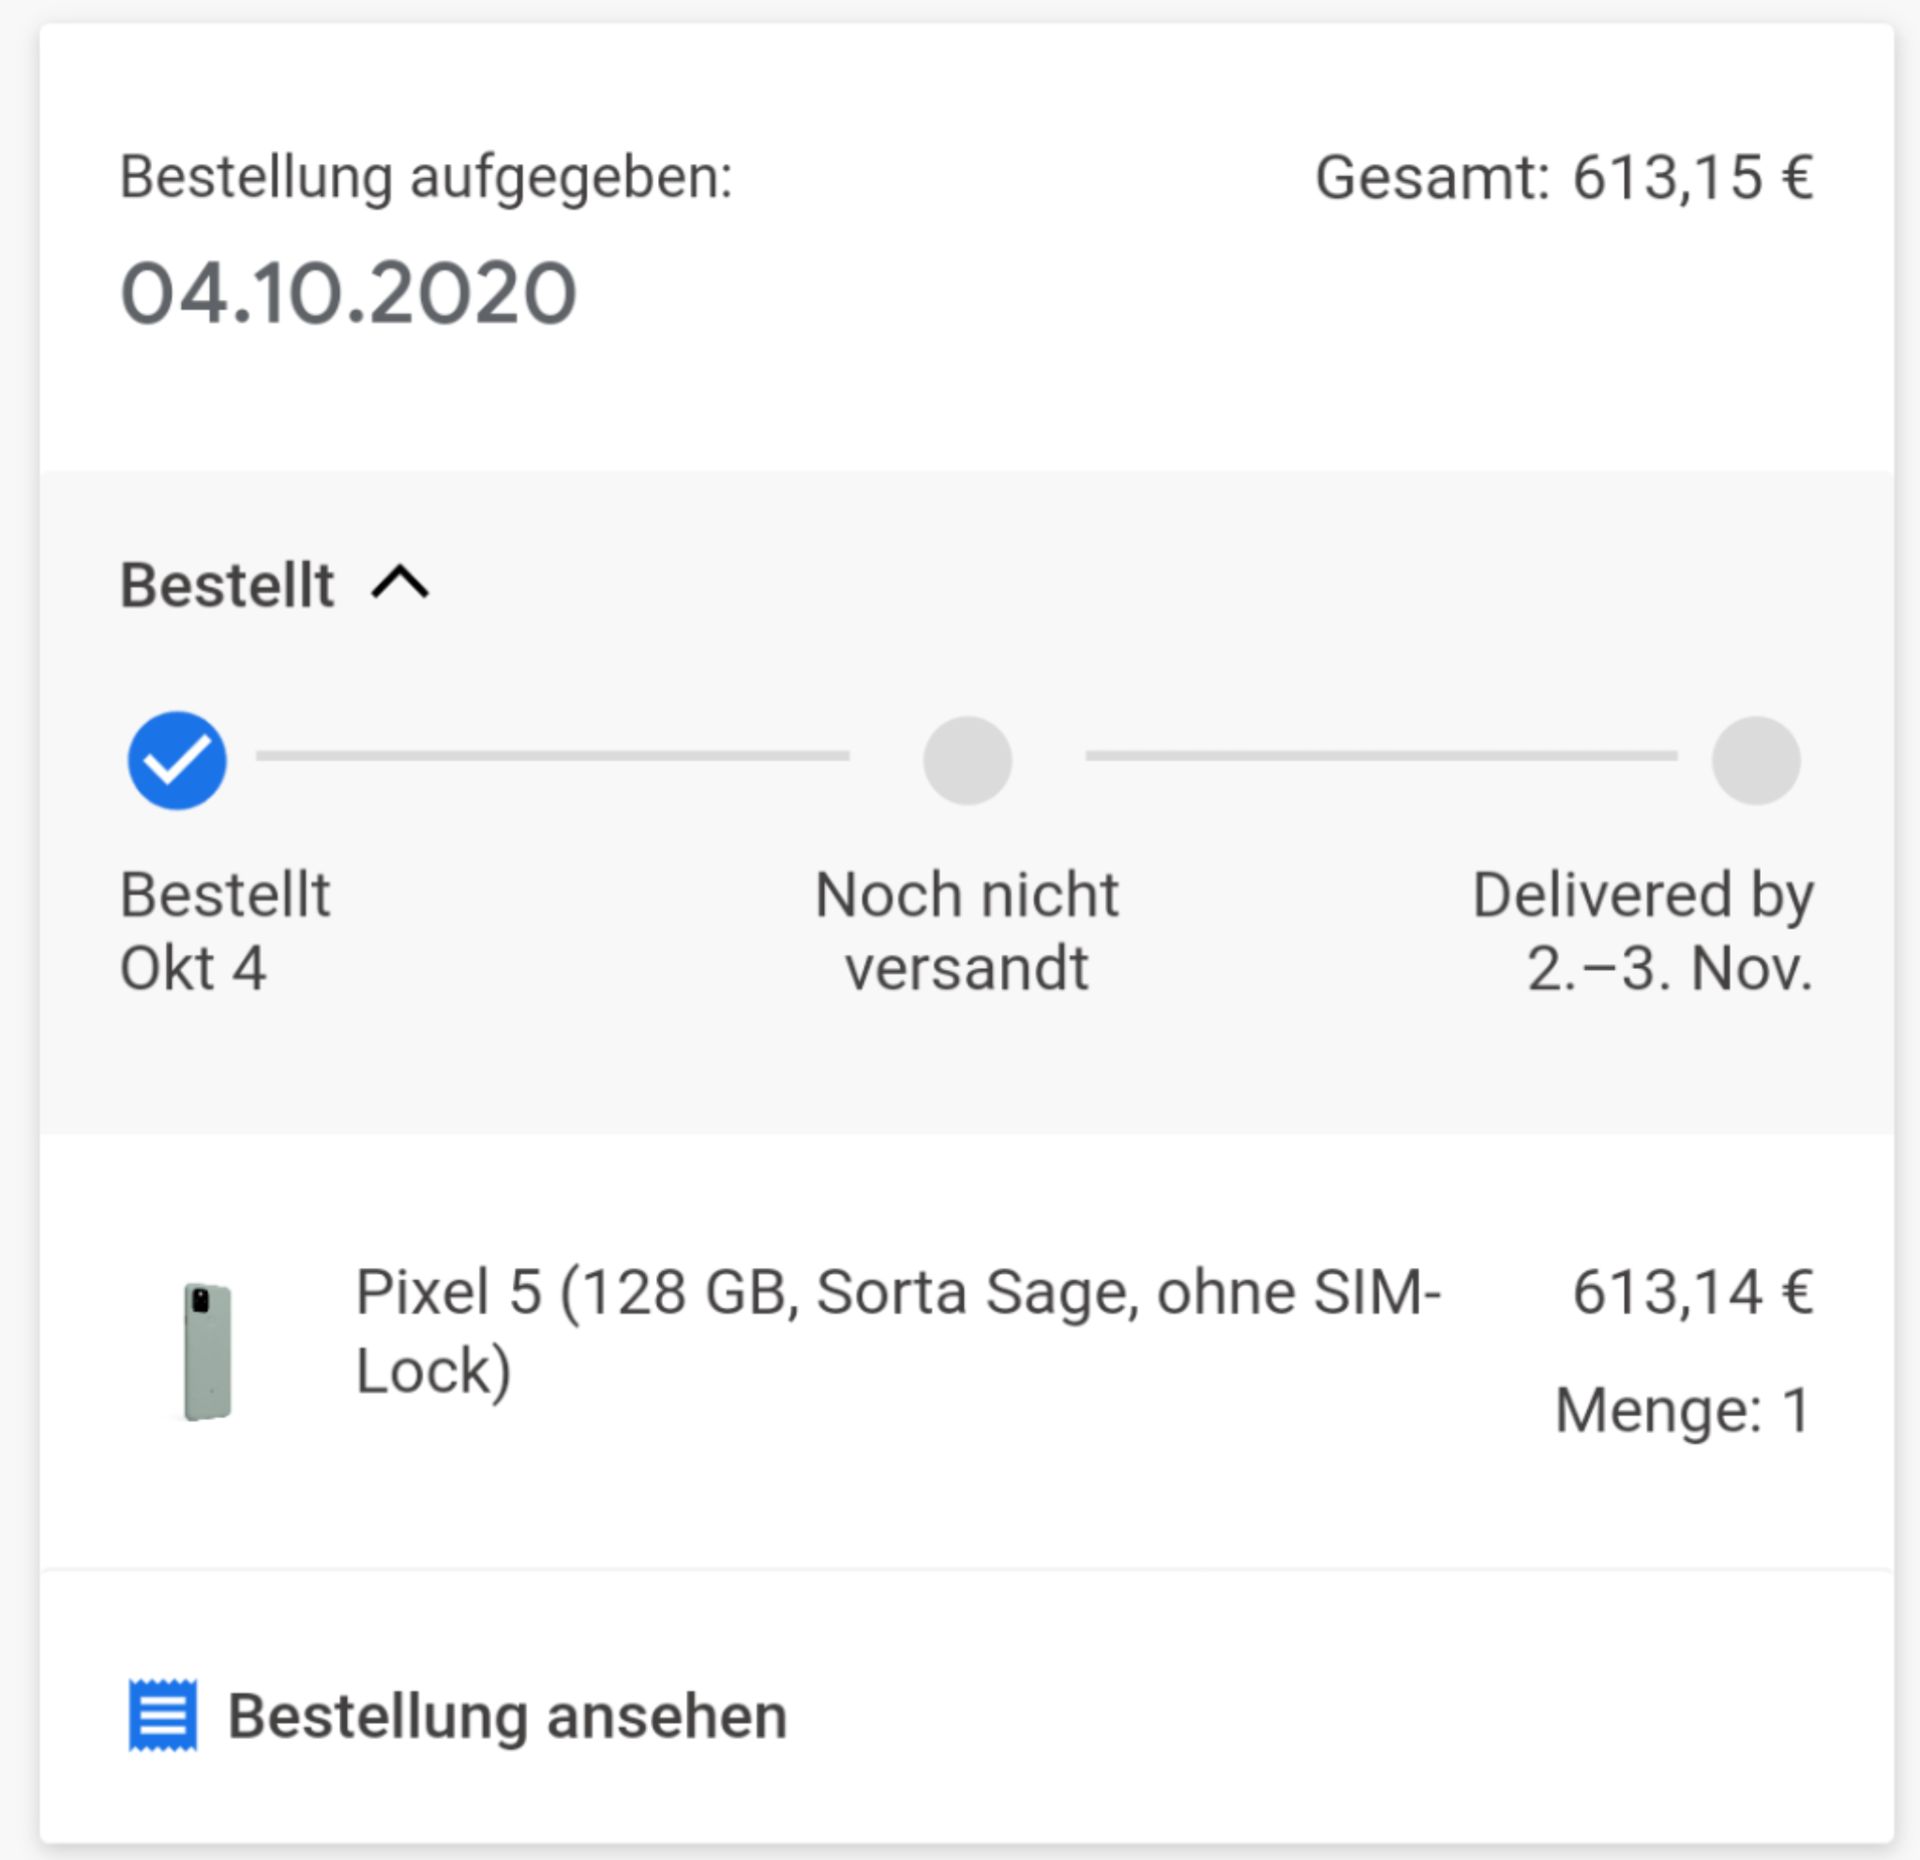Click the Gesamt 613,15 € total
Image resolution: width=1920 pixels, height=1860 pixels.
(x=1564, y=178)
